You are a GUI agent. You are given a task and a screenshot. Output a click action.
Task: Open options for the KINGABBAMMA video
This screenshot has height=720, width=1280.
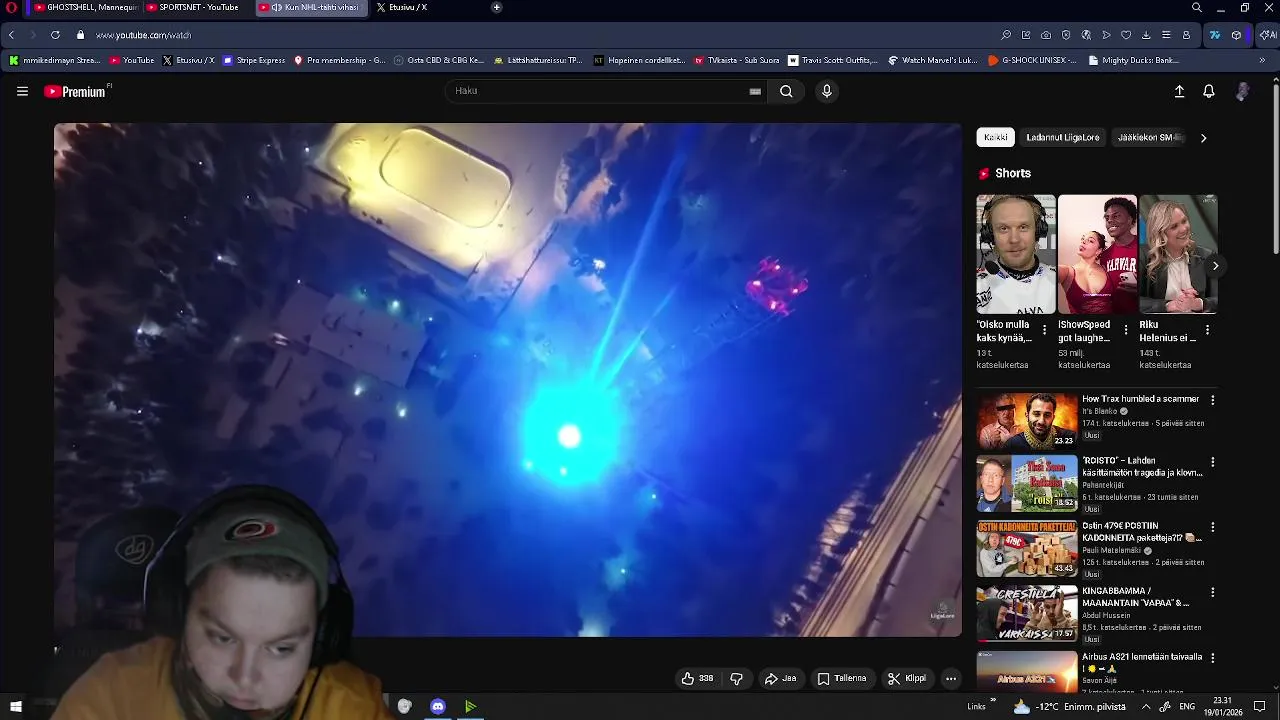pyautogui.click(x=1212, y=592)
